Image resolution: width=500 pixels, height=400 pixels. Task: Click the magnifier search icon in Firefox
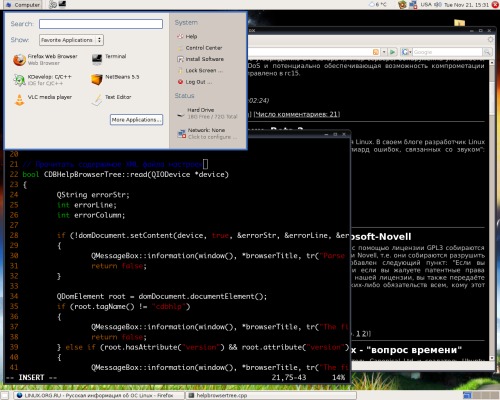[487, 52]
